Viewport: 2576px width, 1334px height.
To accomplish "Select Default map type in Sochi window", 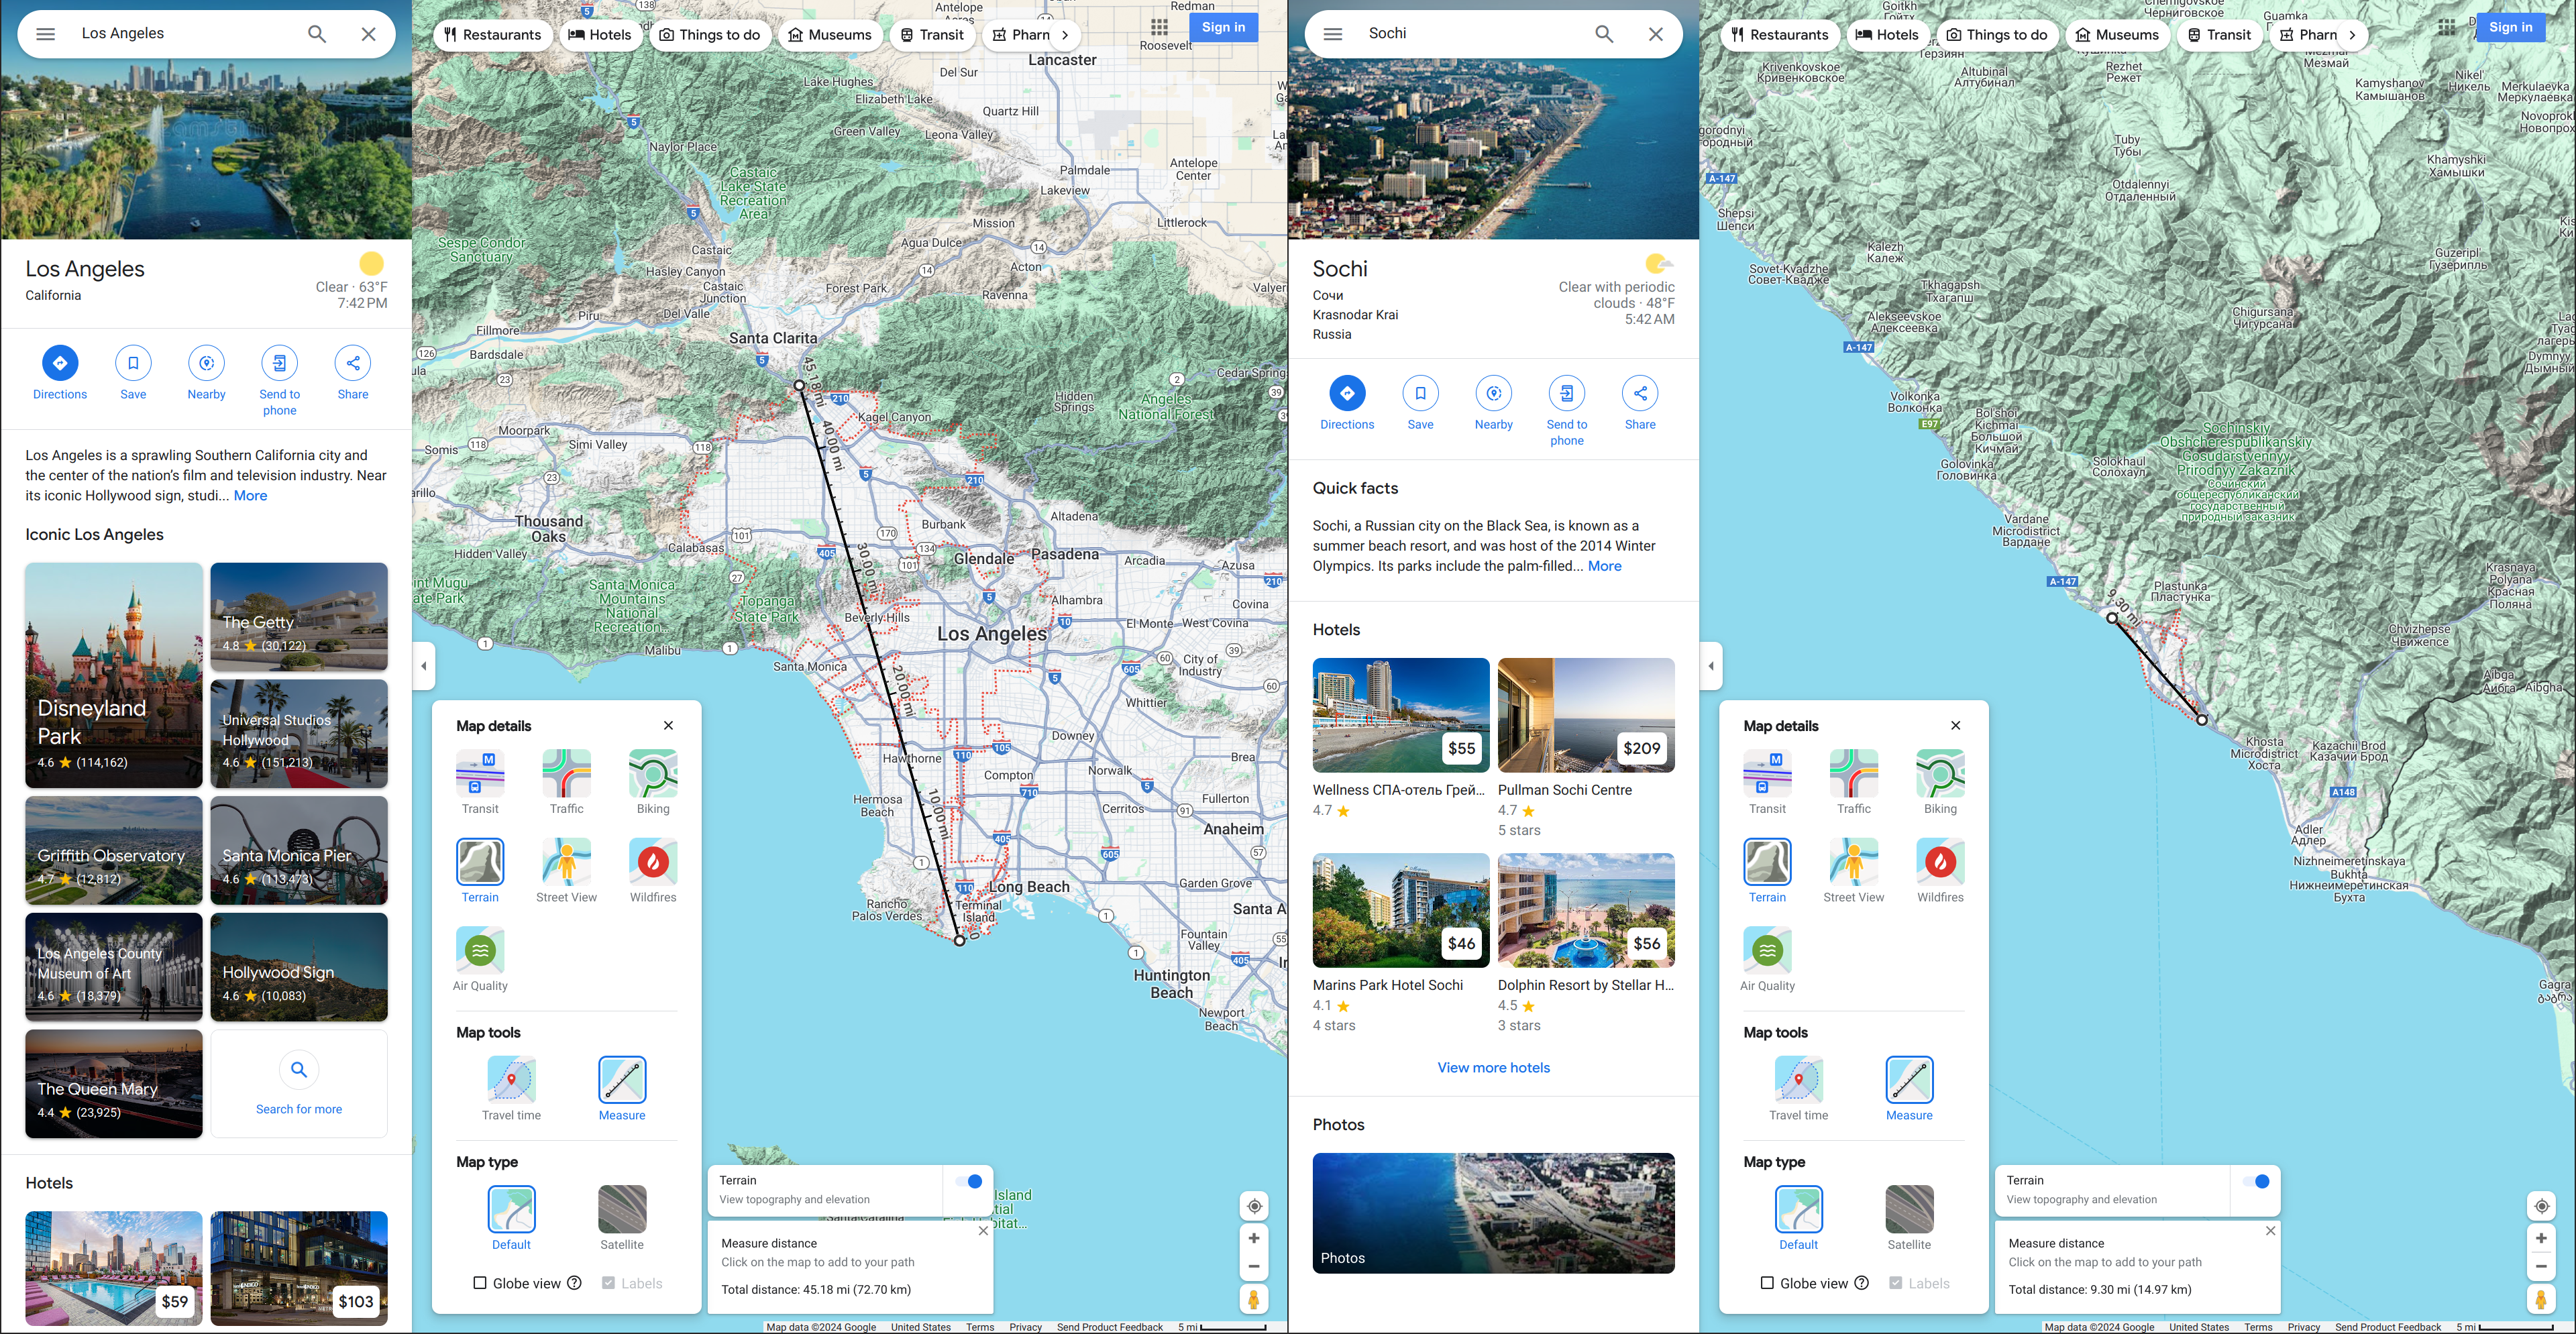I will coord(1798,1218).
